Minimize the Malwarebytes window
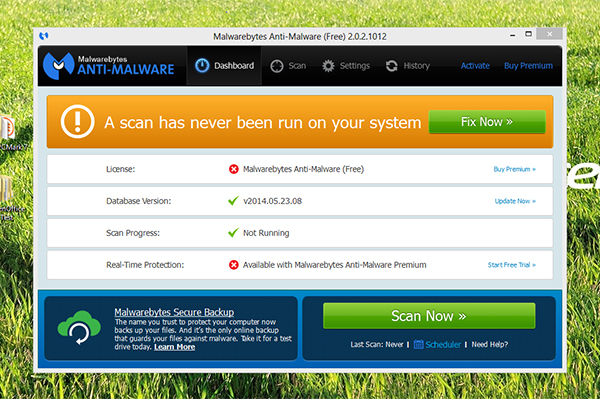 point(512,35)
